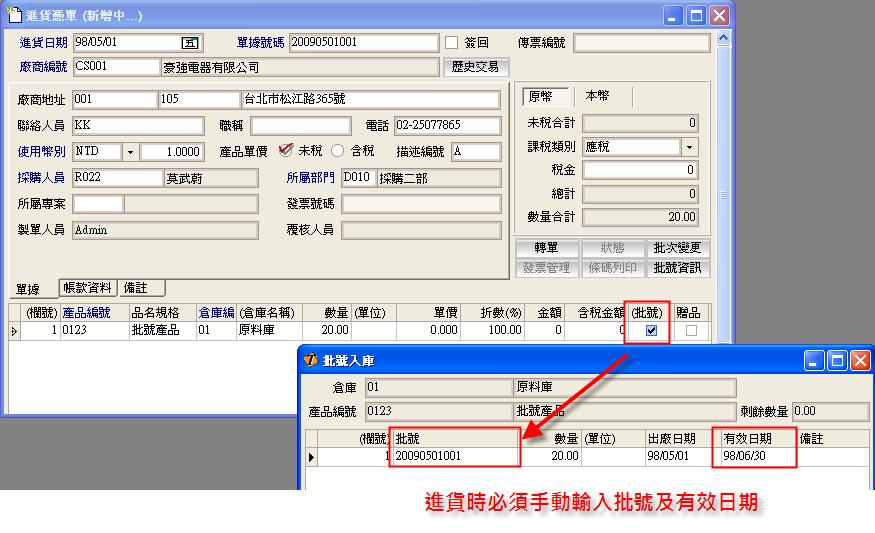The height and width of the screenshot is (533, 875).
Task: Click the 歷史交易 button
Action: coord(476,67)
